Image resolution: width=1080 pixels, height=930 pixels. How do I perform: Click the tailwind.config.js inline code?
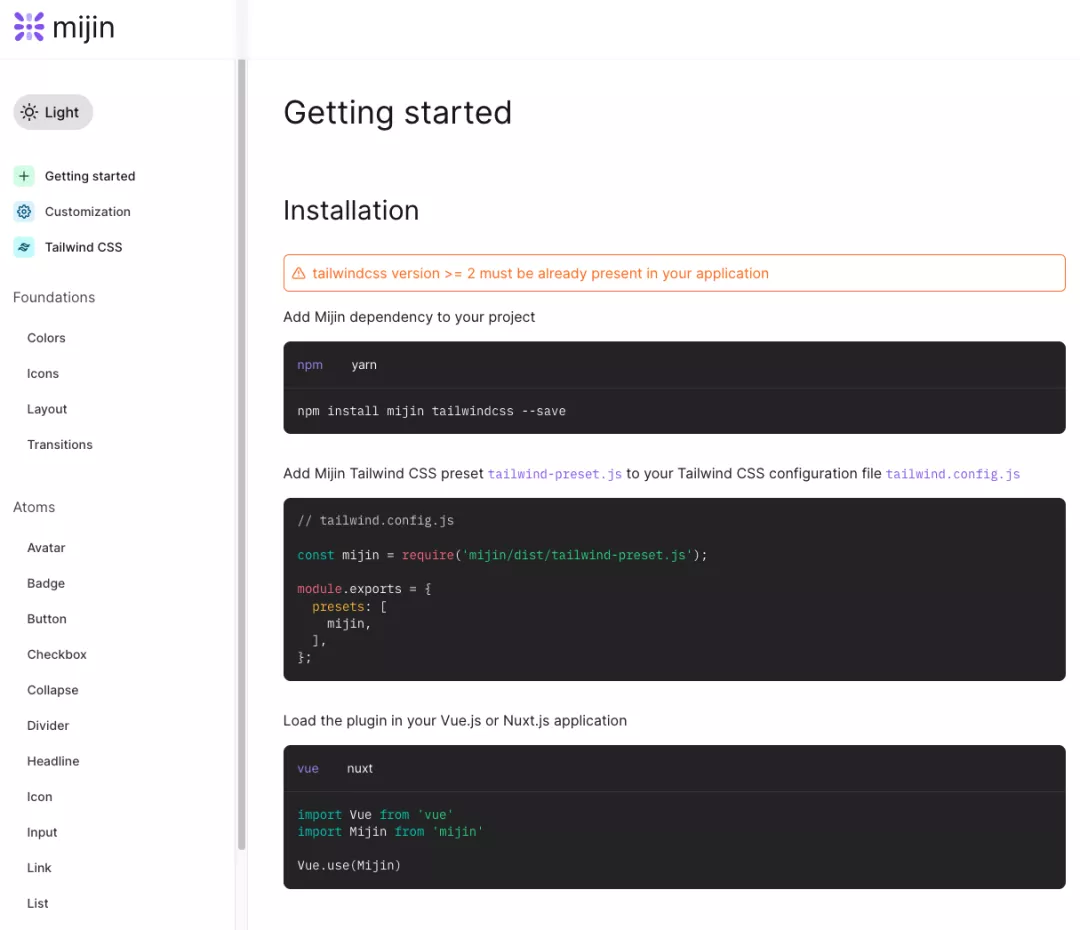pos(953,474)
